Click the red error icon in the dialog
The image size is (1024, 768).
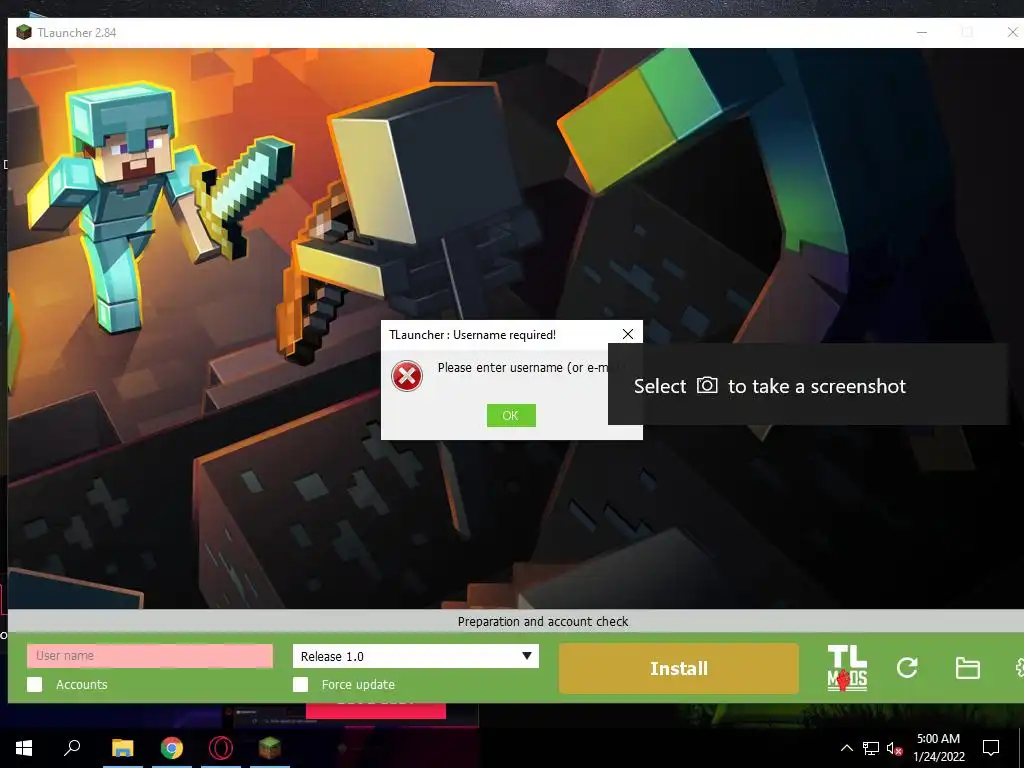pyautogui.click(x=407, y=376)
